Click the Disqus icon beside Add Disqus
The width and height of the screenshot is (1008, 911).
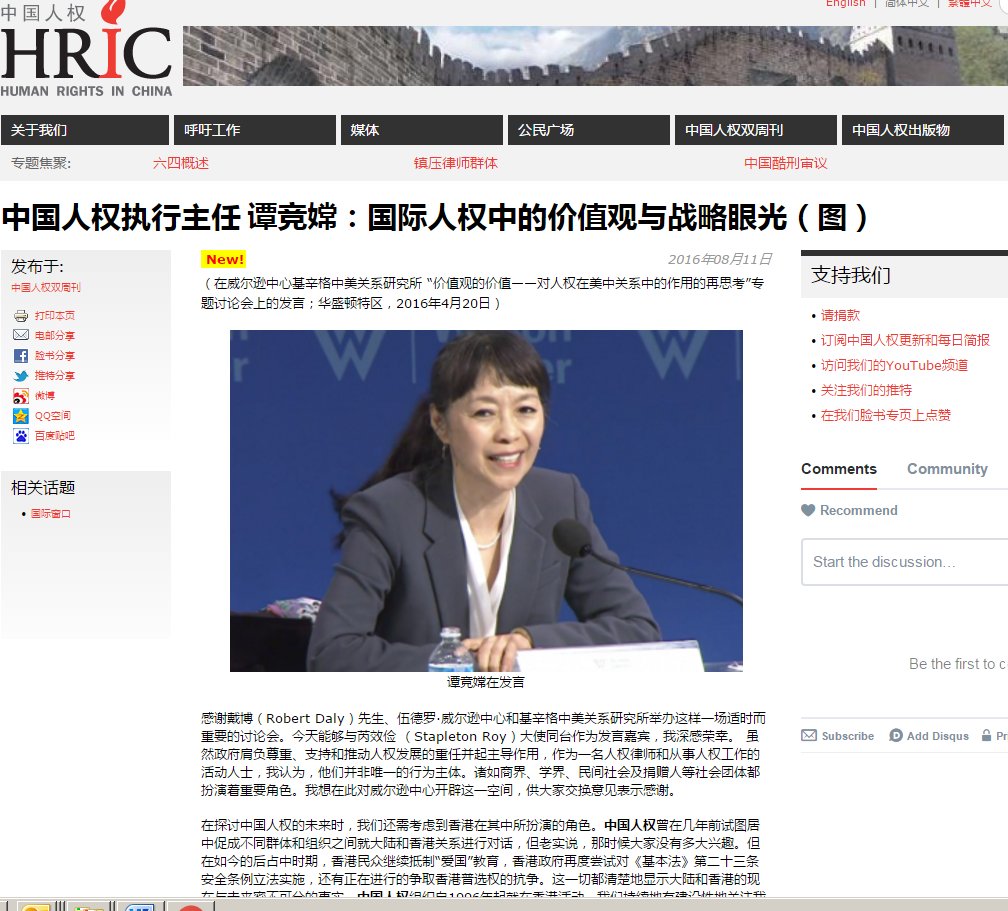(x=896, y=735)
